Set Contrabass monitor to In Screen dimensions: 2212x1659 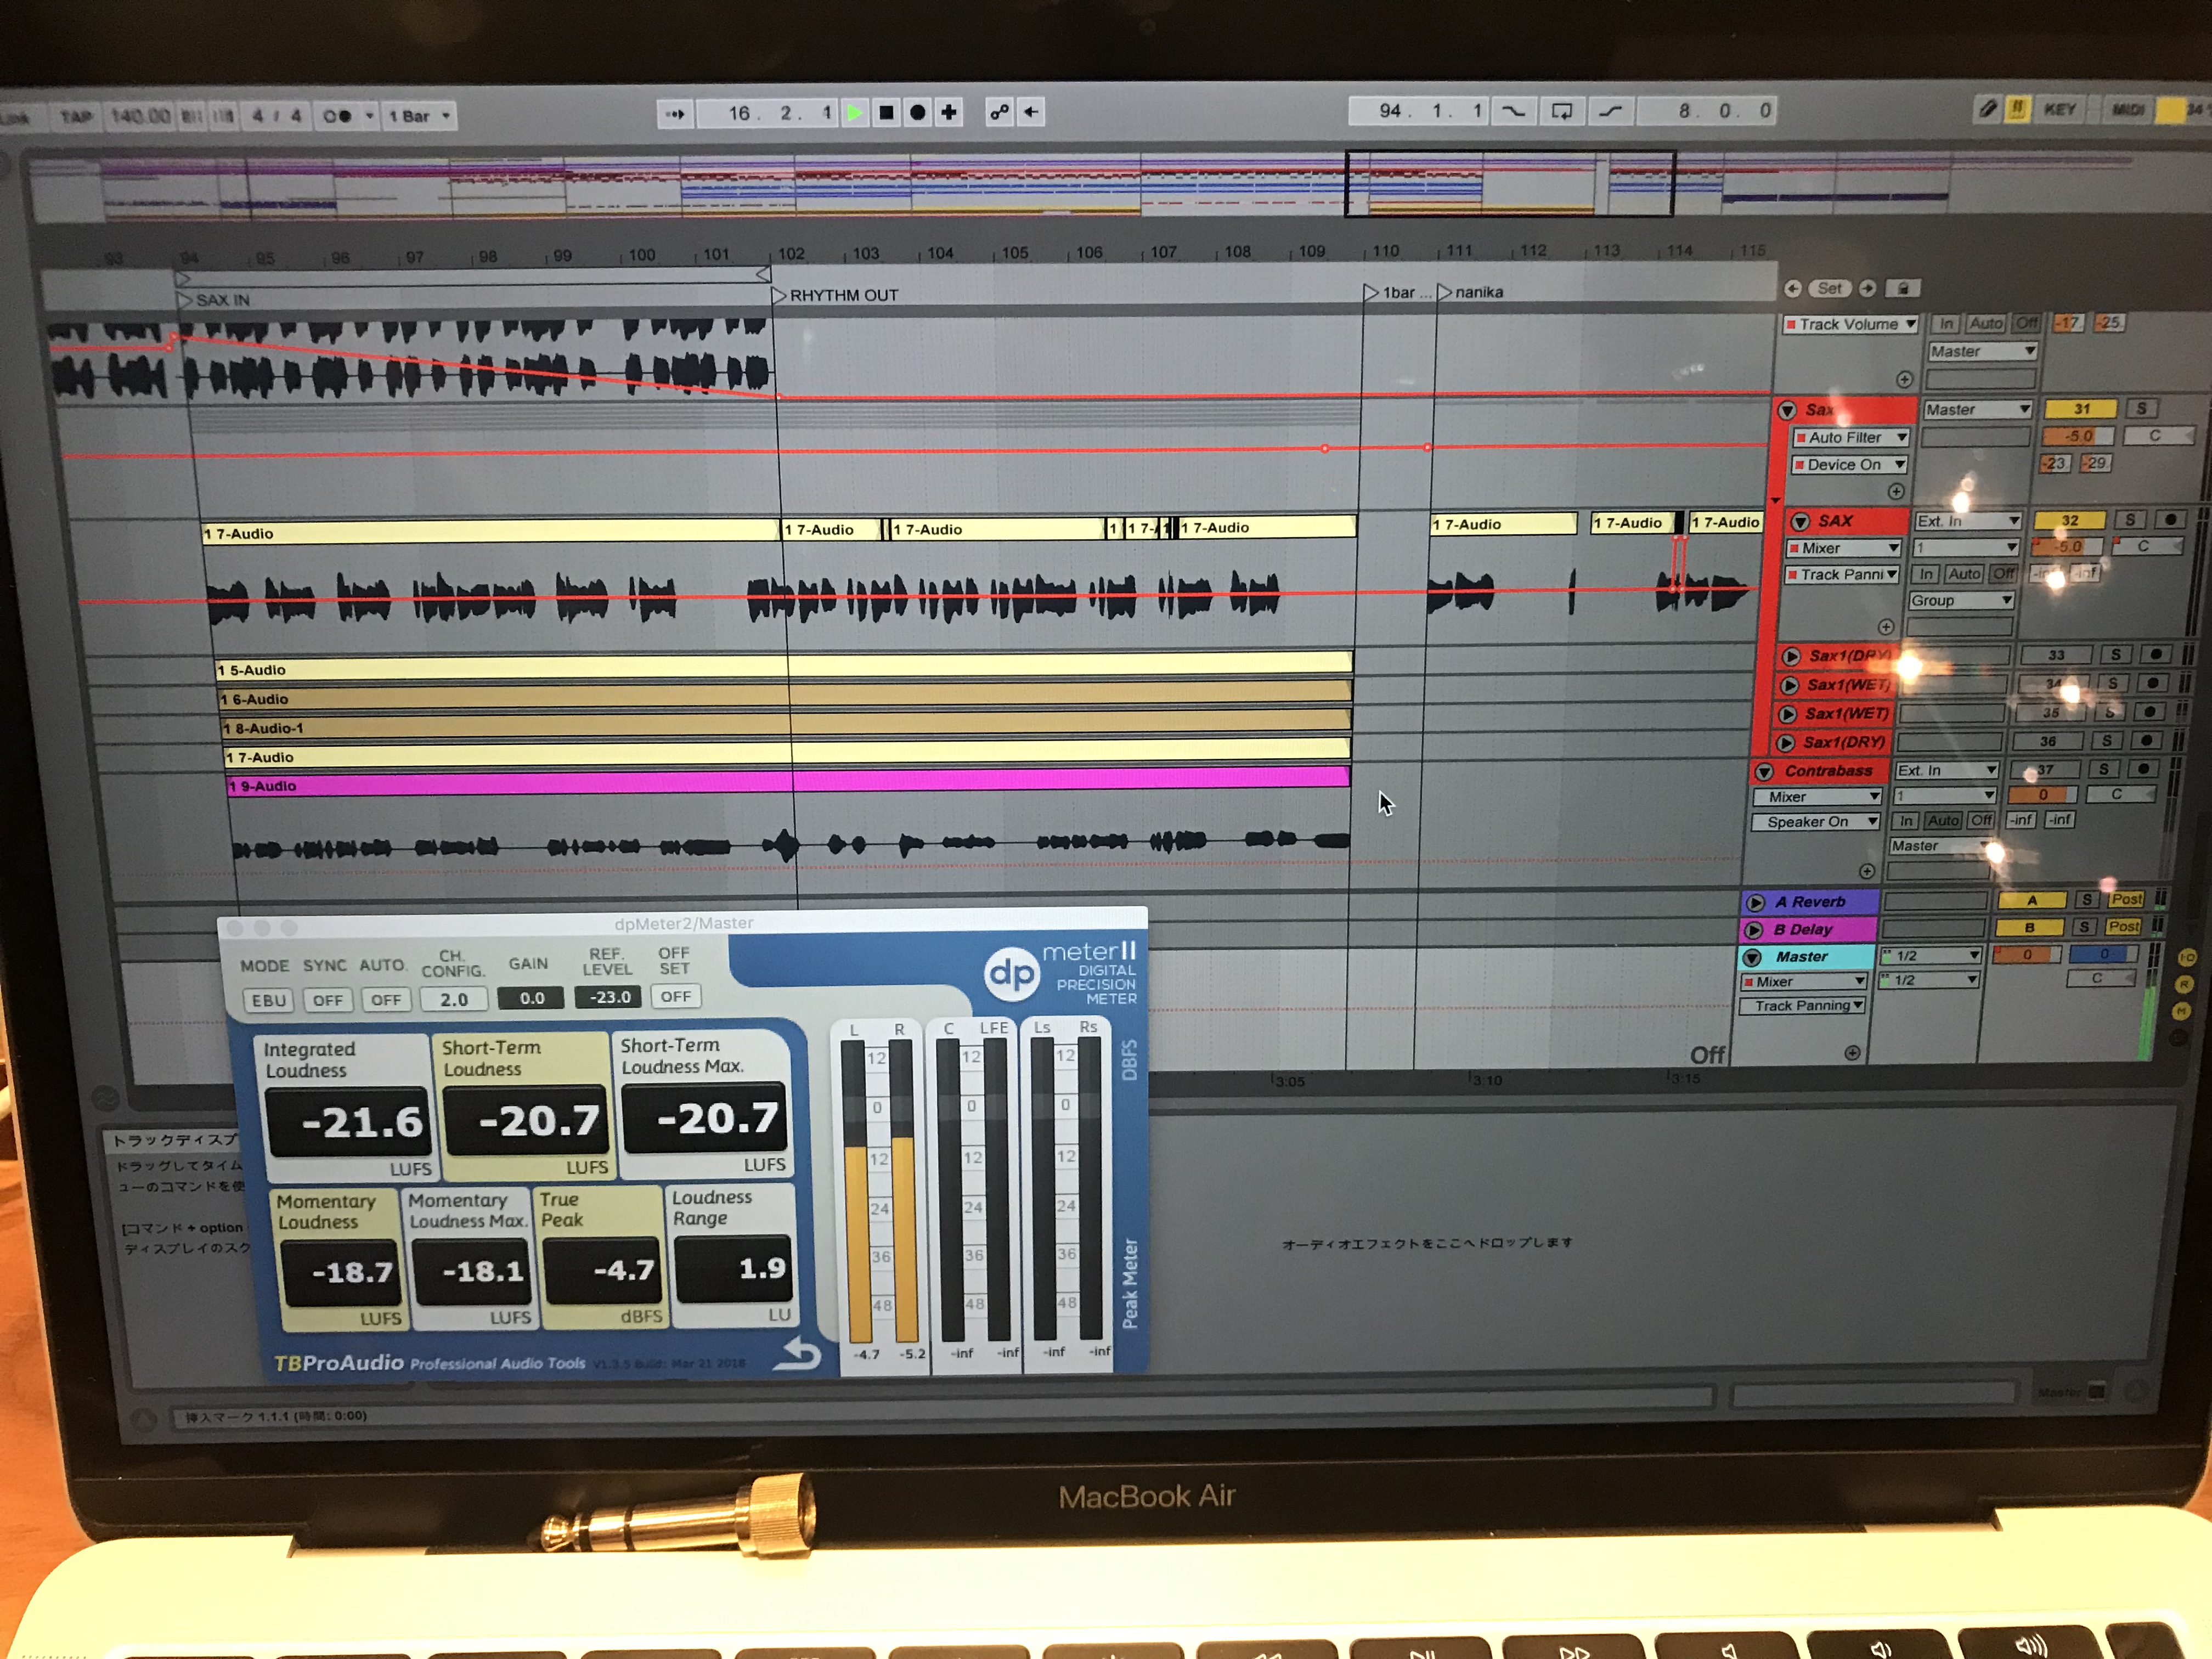(x=1906, y=820)
